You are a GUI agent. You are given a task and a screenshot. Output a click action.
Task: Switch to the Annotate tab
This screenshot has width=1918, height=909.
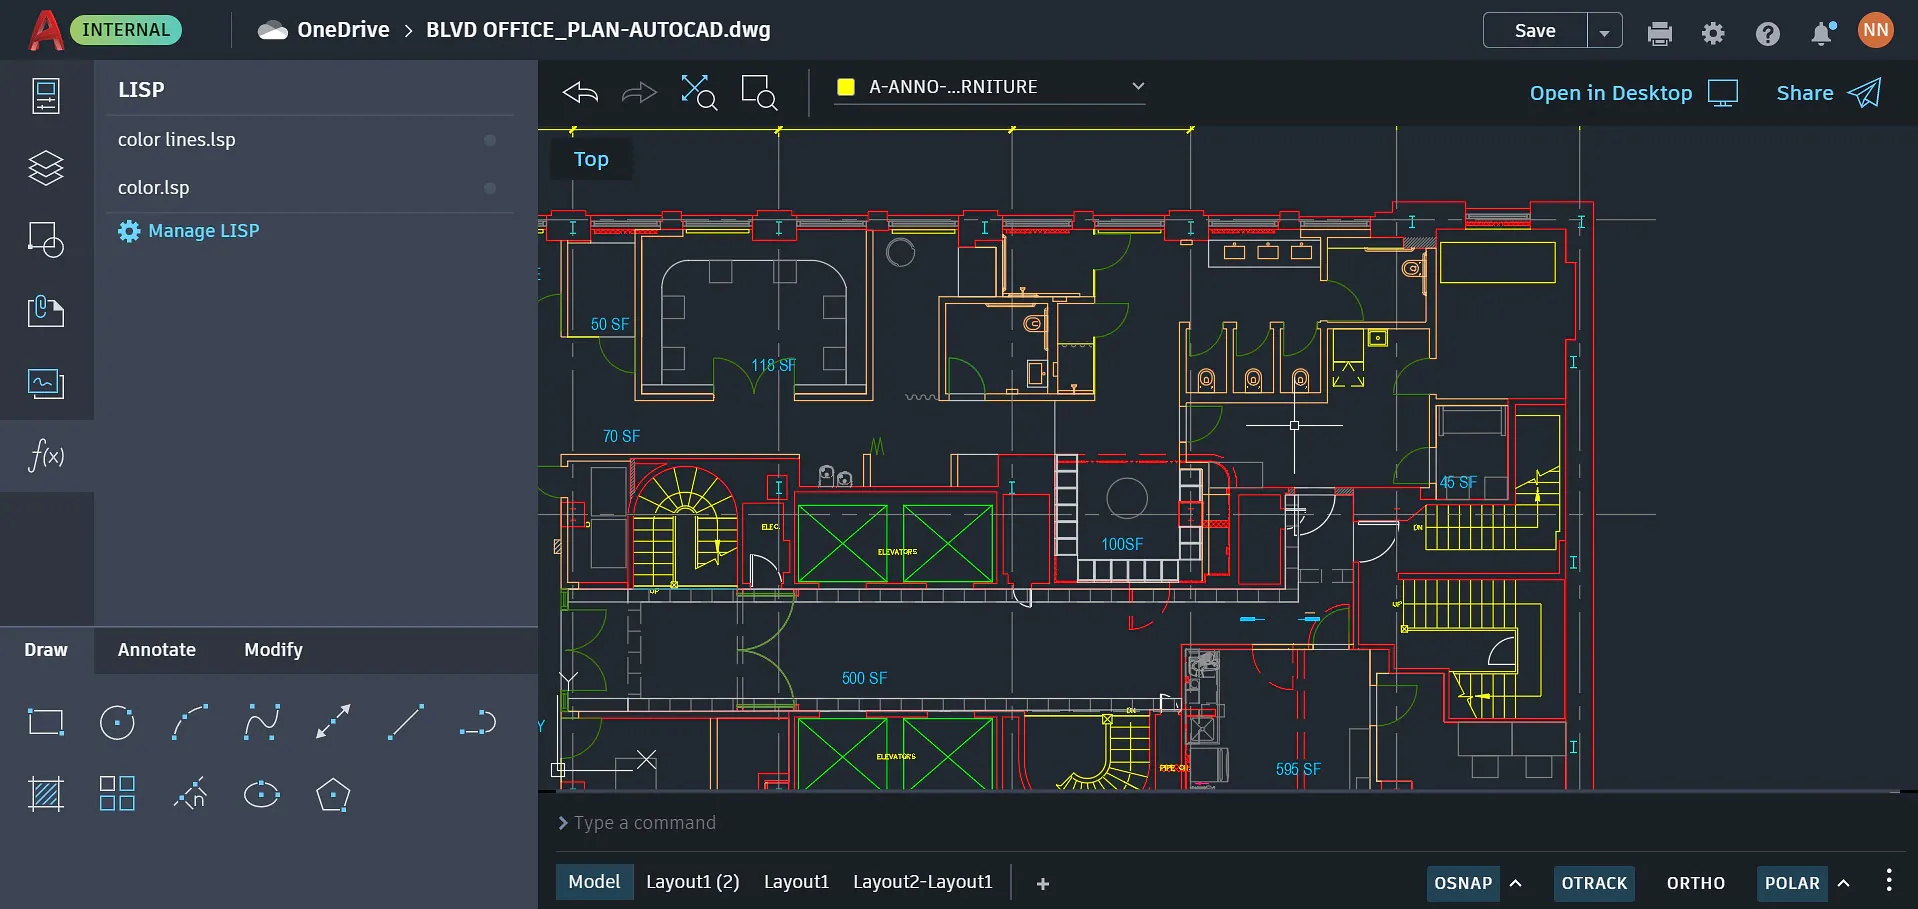pyautogui.click(x=156, y=649)
